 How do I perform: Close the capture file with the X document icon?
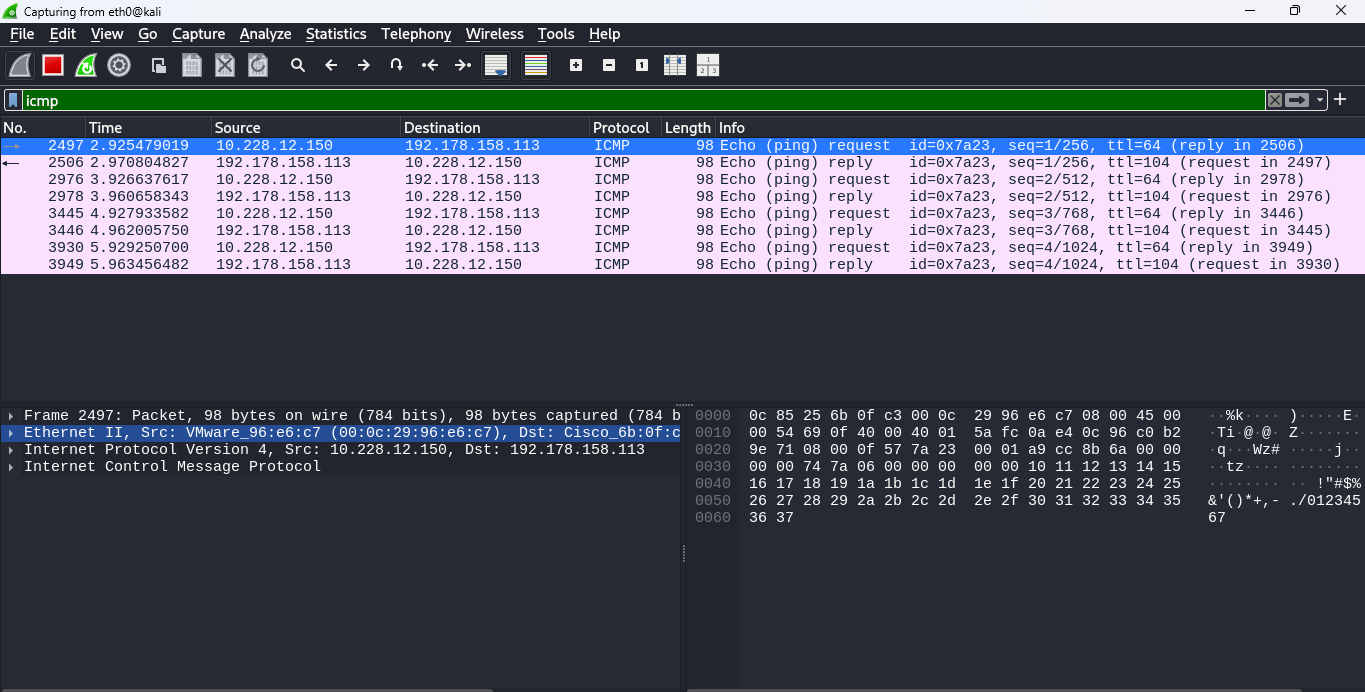(x=225, y=65)
